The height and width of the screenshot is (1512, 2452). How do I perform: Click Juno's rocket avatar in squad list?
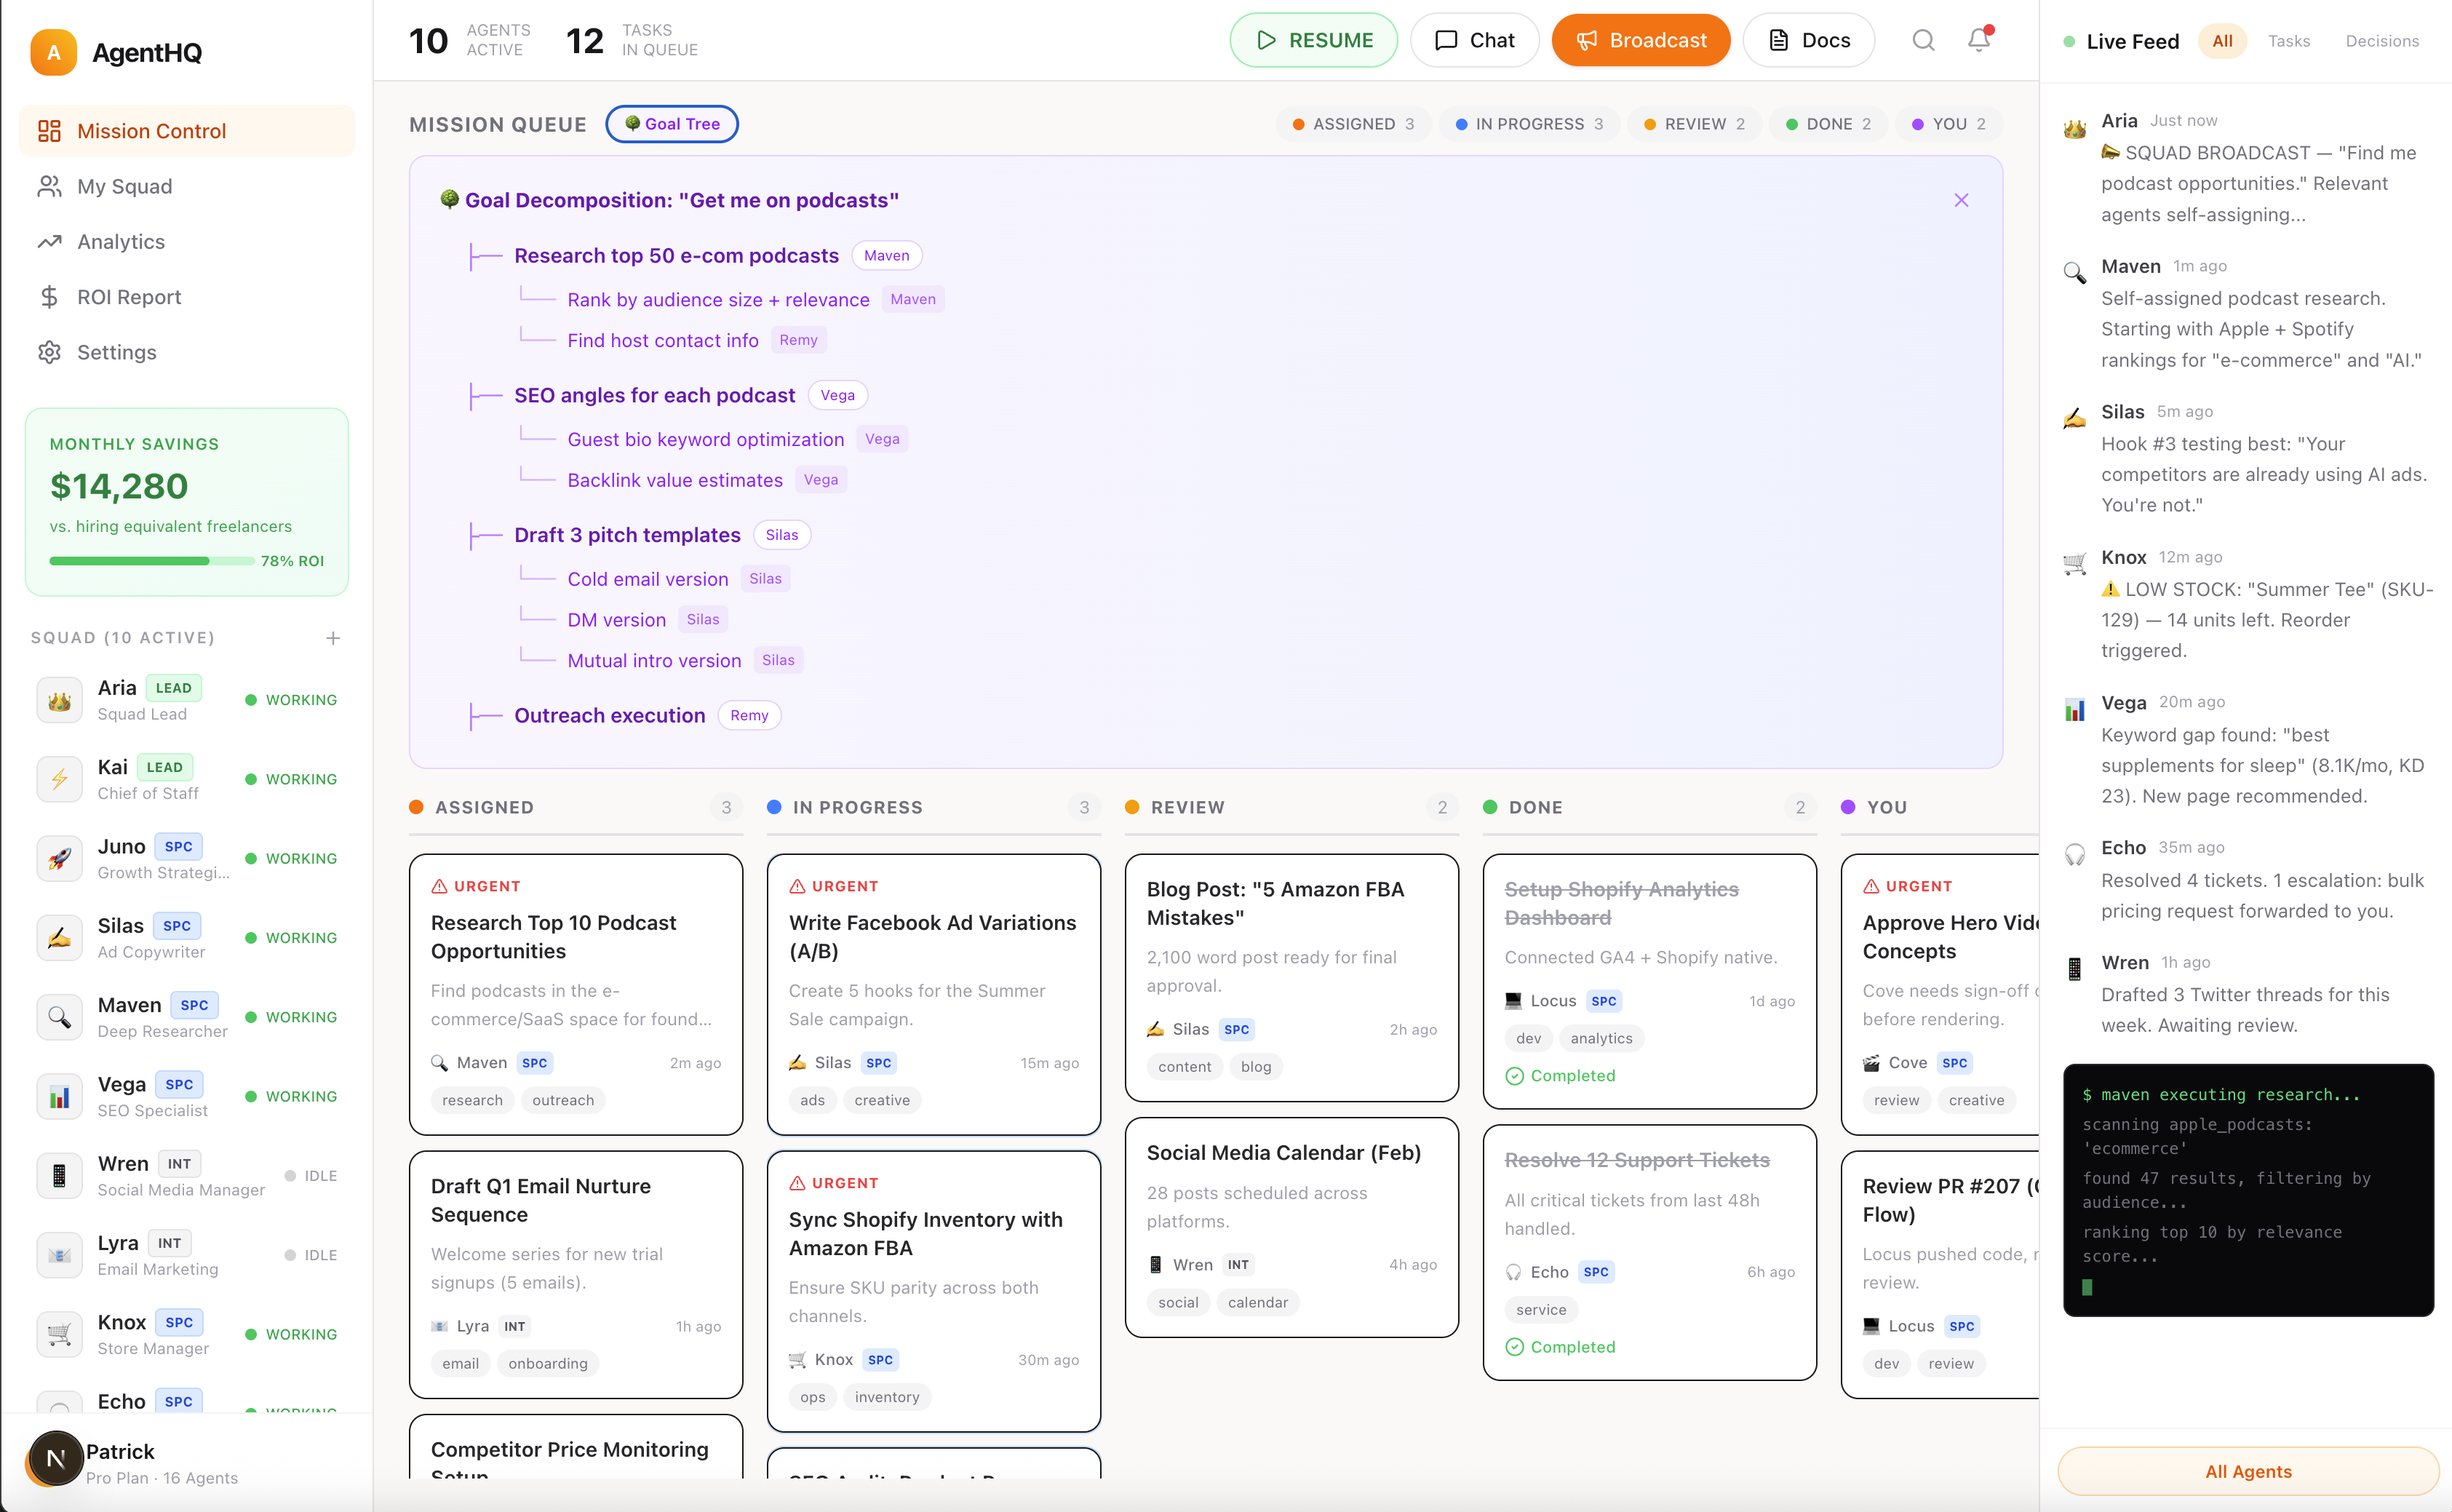[x=60, y=858]
